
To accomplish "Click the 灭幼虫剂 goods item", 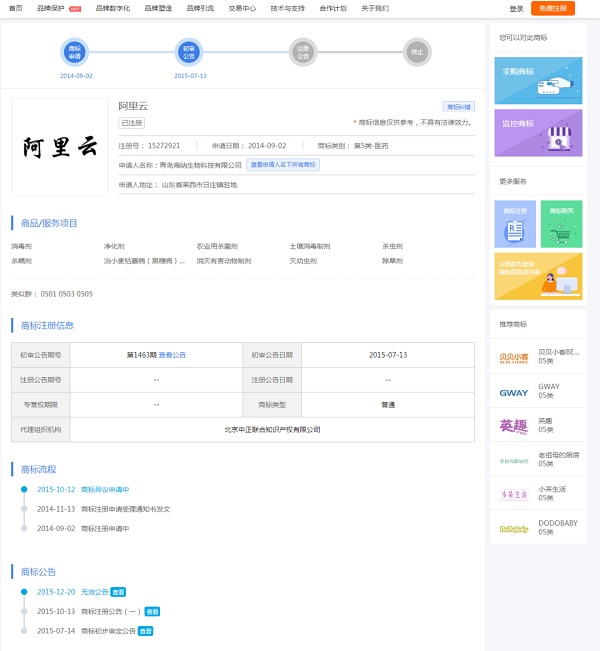I will coord(303,261).
